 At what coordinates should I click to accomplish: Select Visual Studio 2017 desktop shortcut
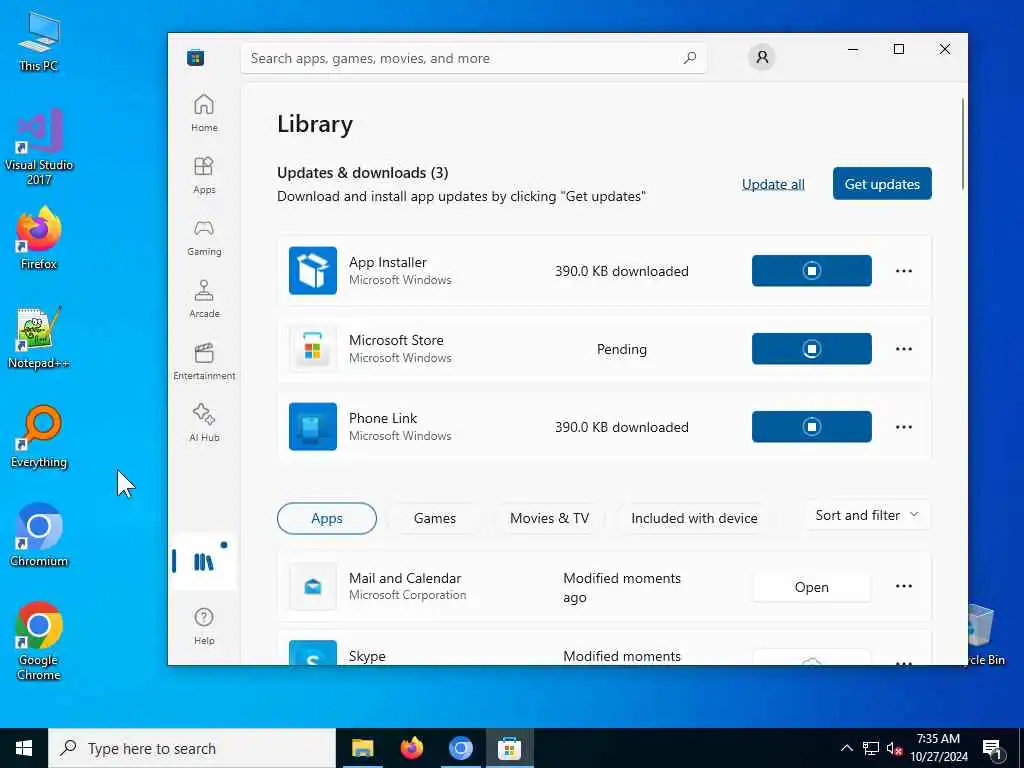point(39,147)
